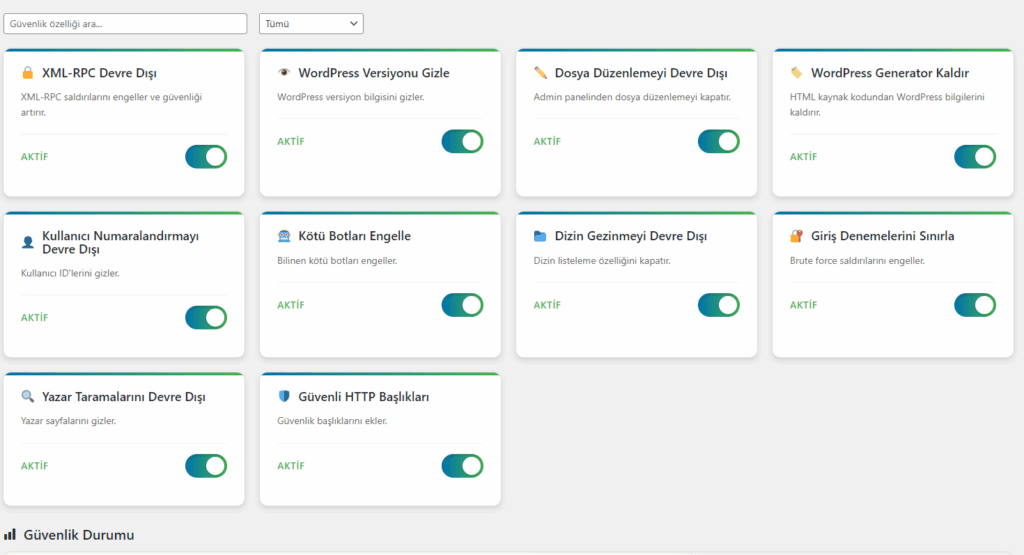
Task: Click the lock icon on XML-RPC card
Action: [28, 73]
